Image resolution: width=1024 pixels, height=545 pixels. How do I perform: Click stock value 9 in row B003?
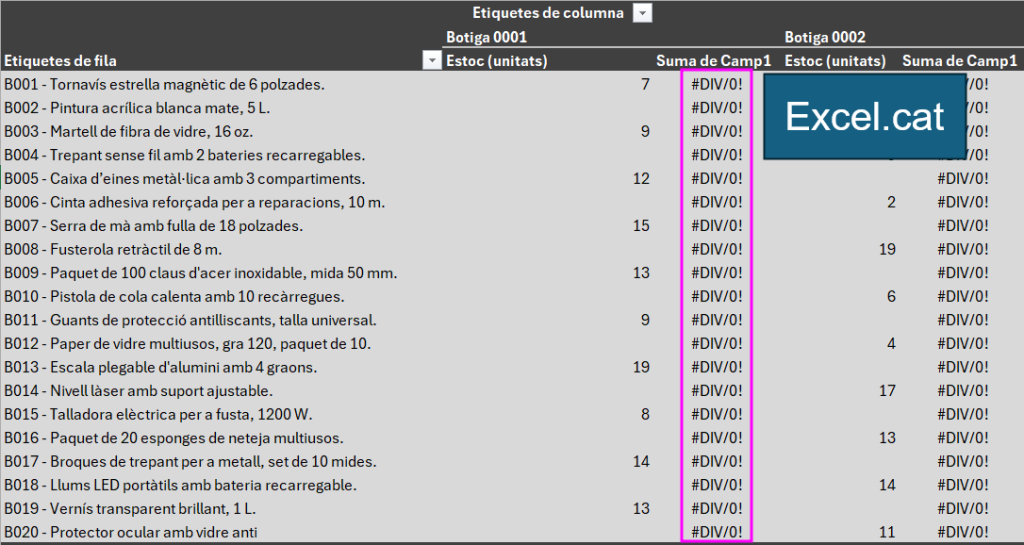click(x=645, y=131)
